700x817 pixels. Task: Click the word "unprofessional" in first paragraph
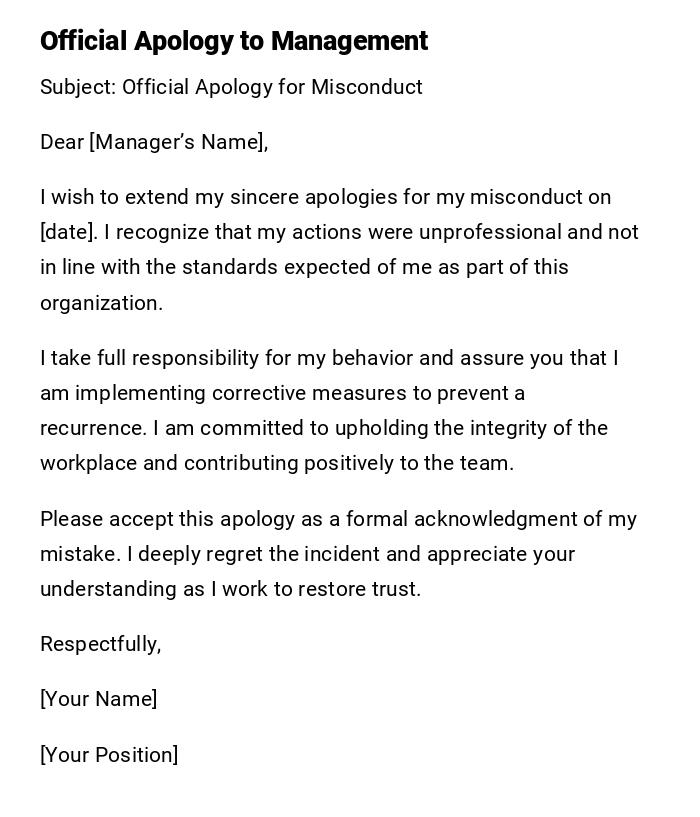click(x=490, y=232)
